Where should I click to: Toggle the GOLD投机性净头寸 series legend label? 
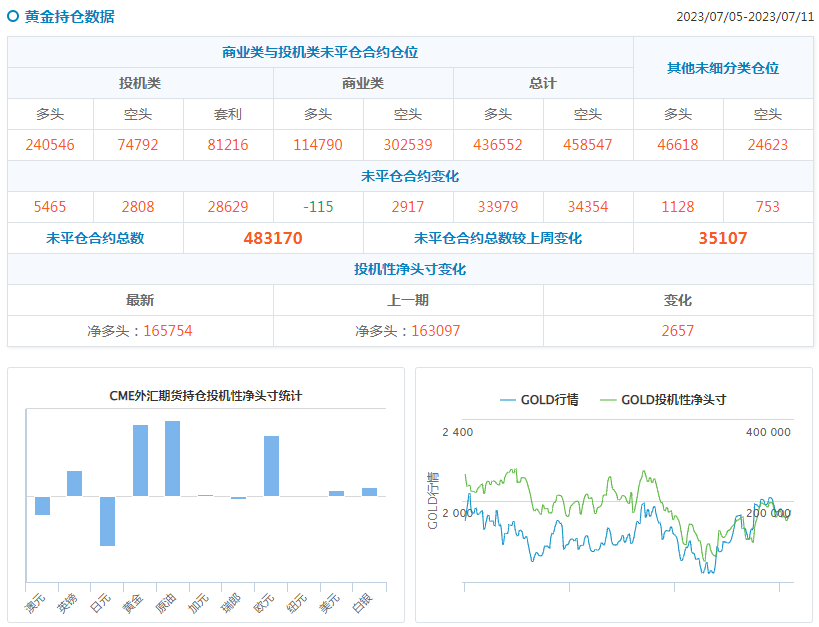coord(673,400)
